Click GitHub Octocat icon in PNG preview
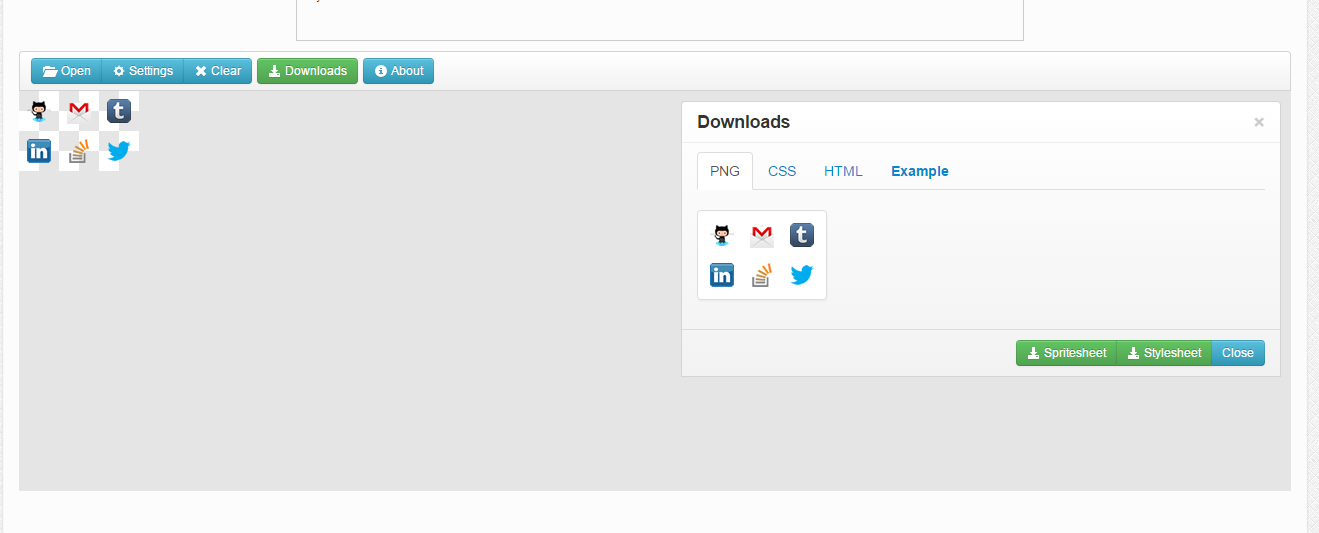Viewport: 1319px width, 533px height. 722,235
